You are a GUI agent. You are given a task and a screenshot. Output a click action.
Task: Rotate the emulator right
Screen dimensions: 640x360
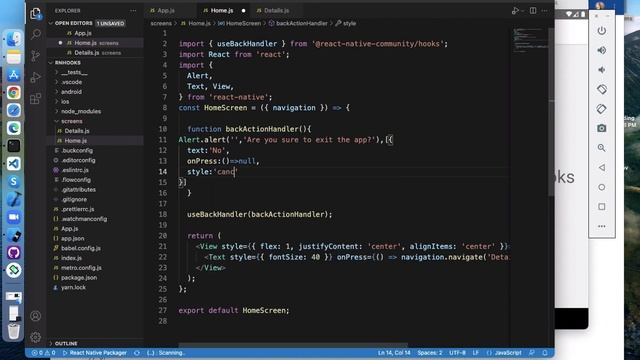coord(602,109)
